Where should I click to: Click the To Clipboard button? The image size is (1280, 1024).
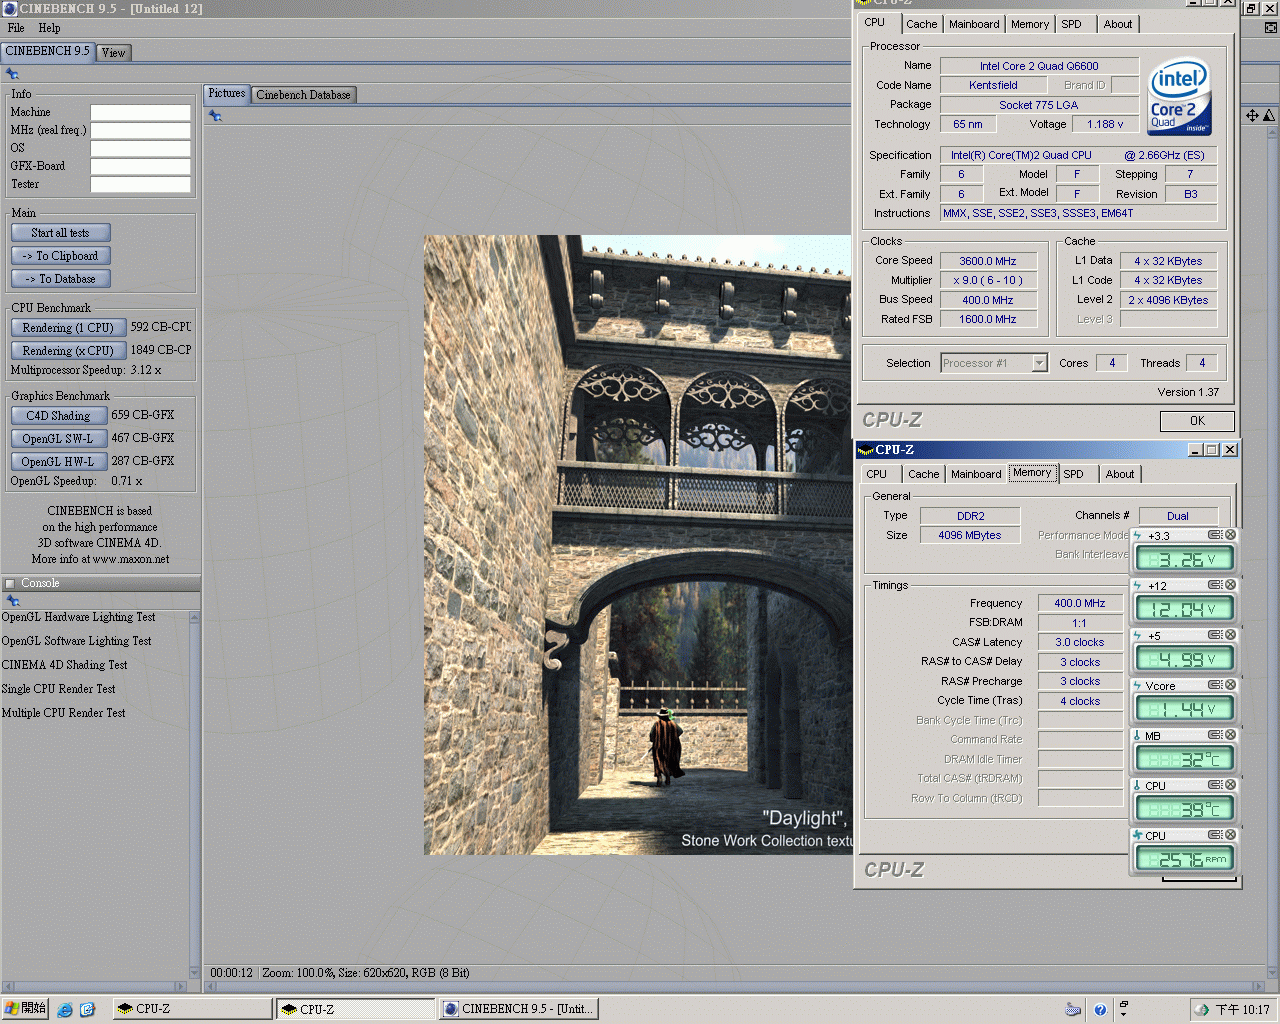pos(60,256)
